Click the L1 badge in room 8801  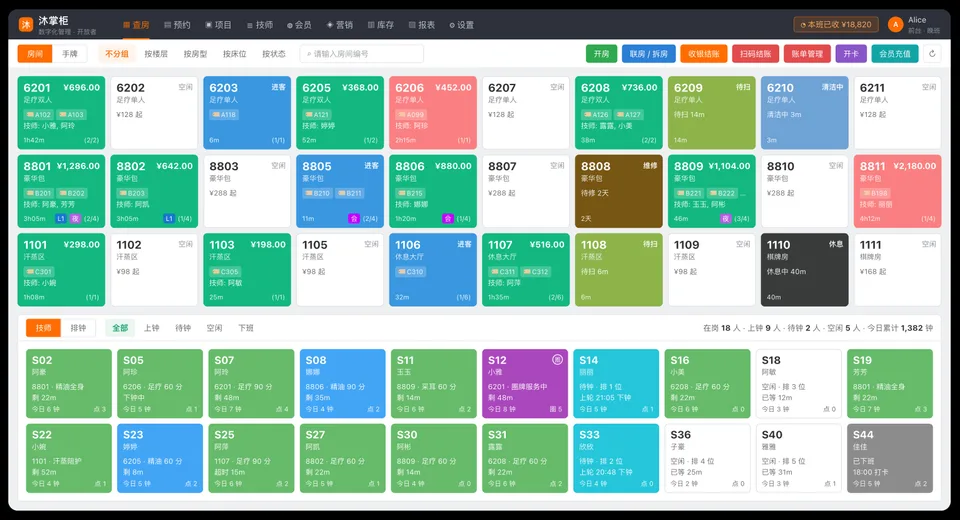click(61, 219)
